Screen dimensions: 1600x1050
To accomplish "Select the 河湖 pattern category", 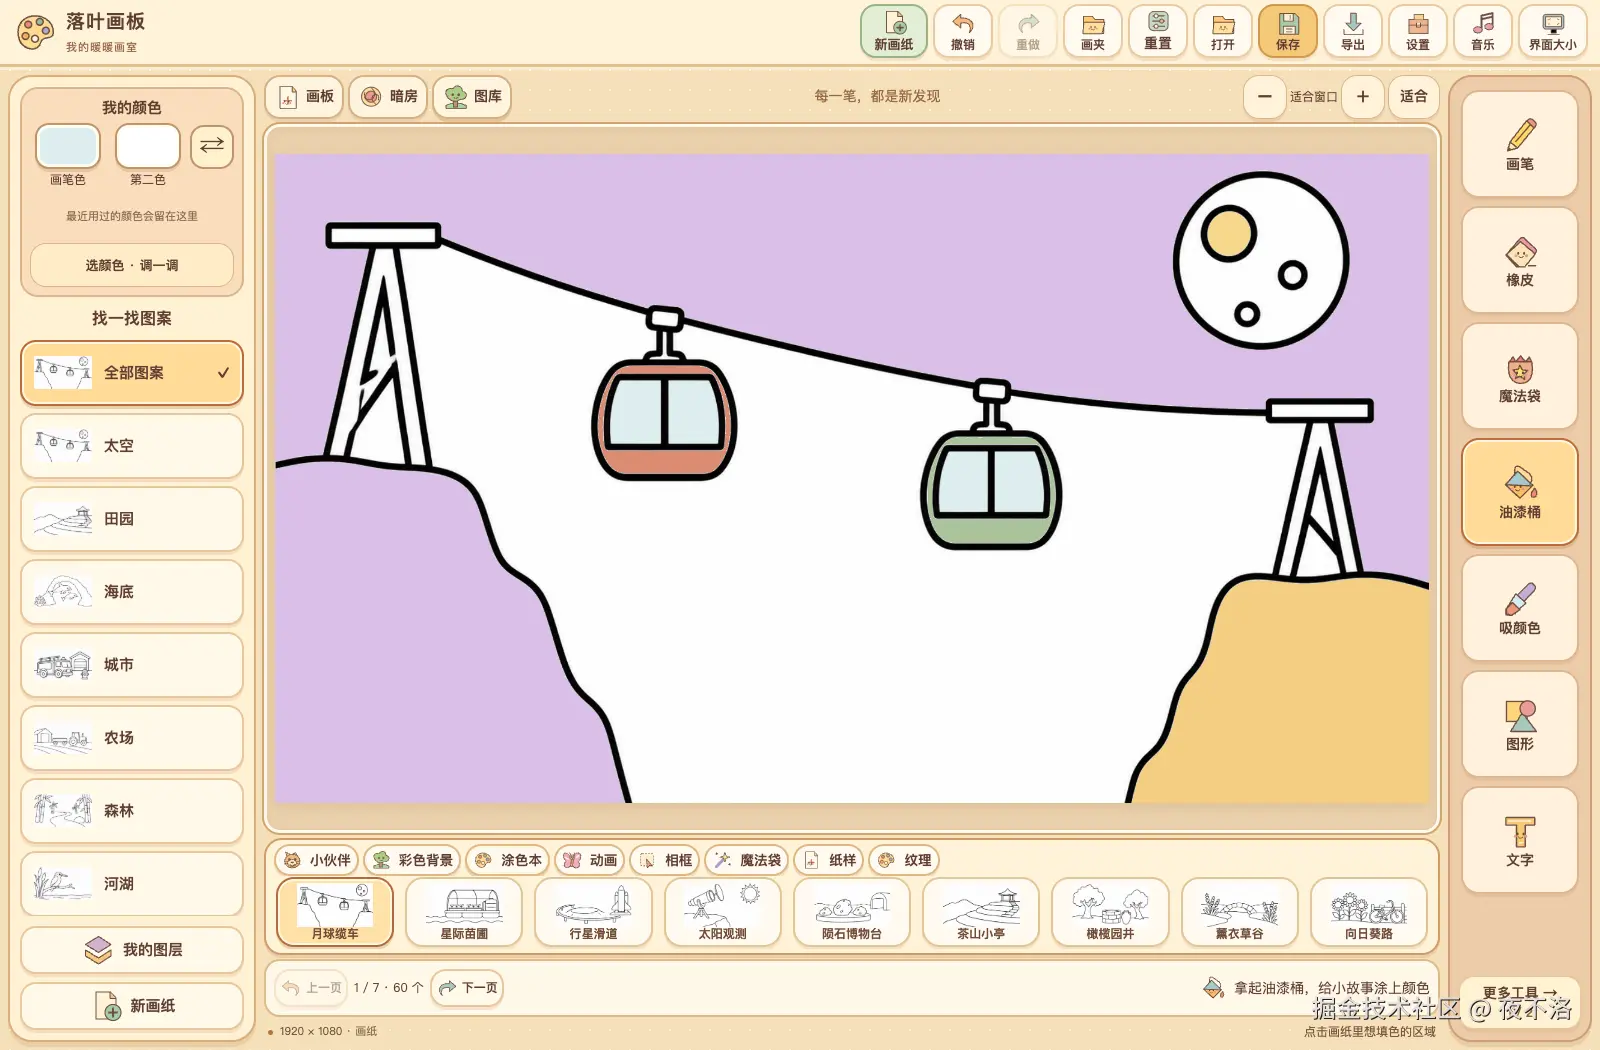I will point(132,884).
